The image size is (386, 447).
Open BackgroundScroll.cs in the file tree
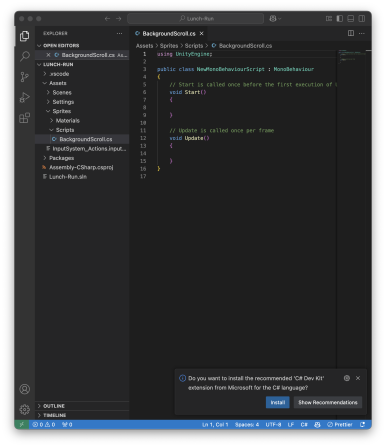pyautogui.click(x=82, y=139)
